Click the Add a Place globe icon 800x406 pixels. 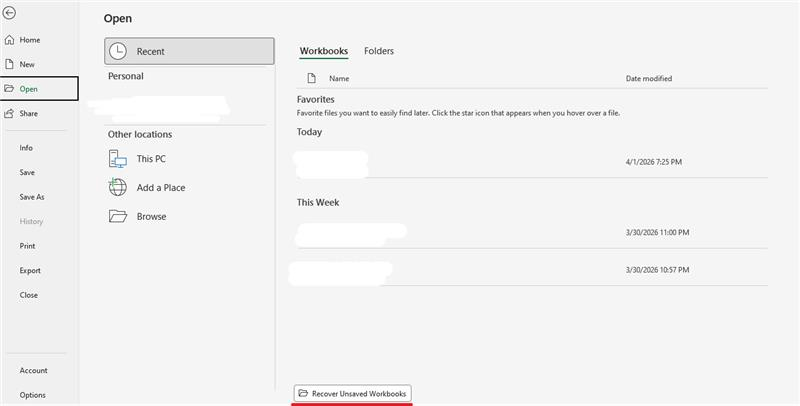(x=117, y=187)
